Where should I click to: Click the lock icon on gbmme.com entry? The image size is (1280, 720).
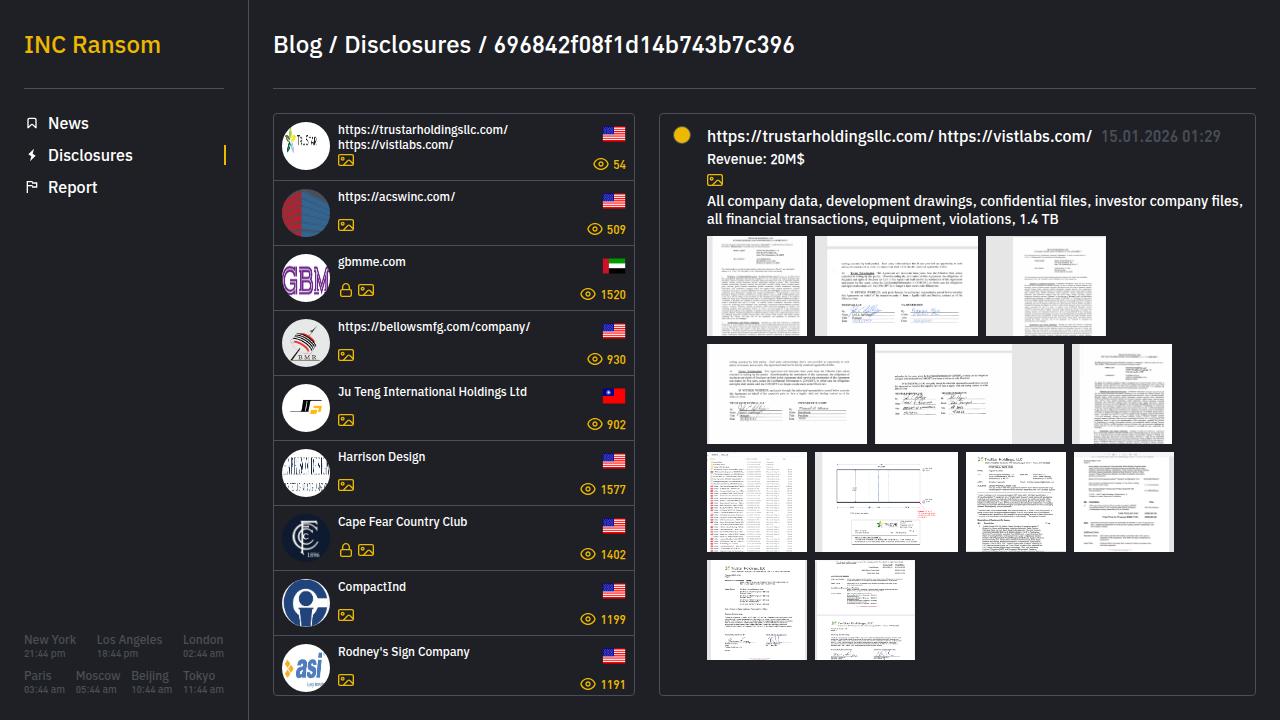coord(346,290)
